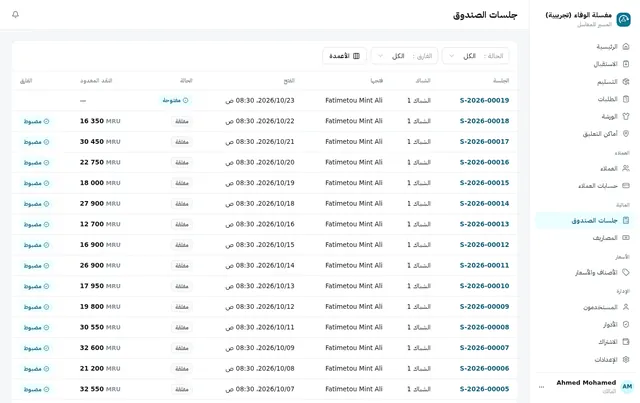This screenshot has width=640, height=403.
Task: Open session S-2026-00014
Action: coord(484,203)
